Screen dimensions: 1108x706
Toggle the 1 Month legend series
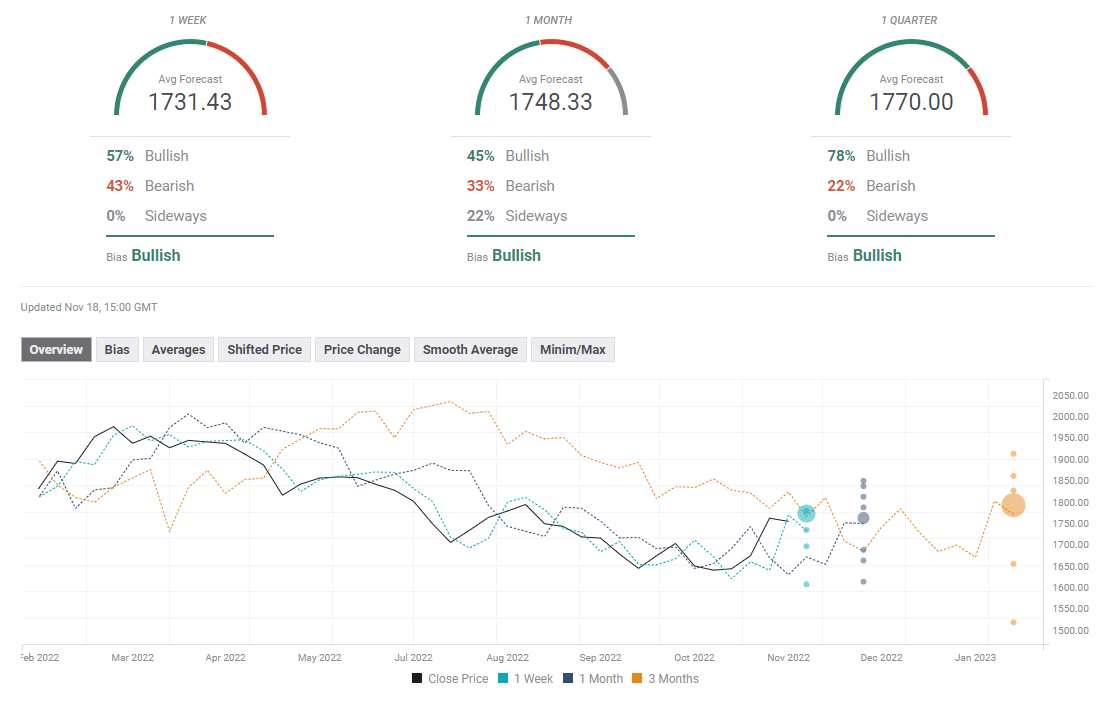click(592, 679)
